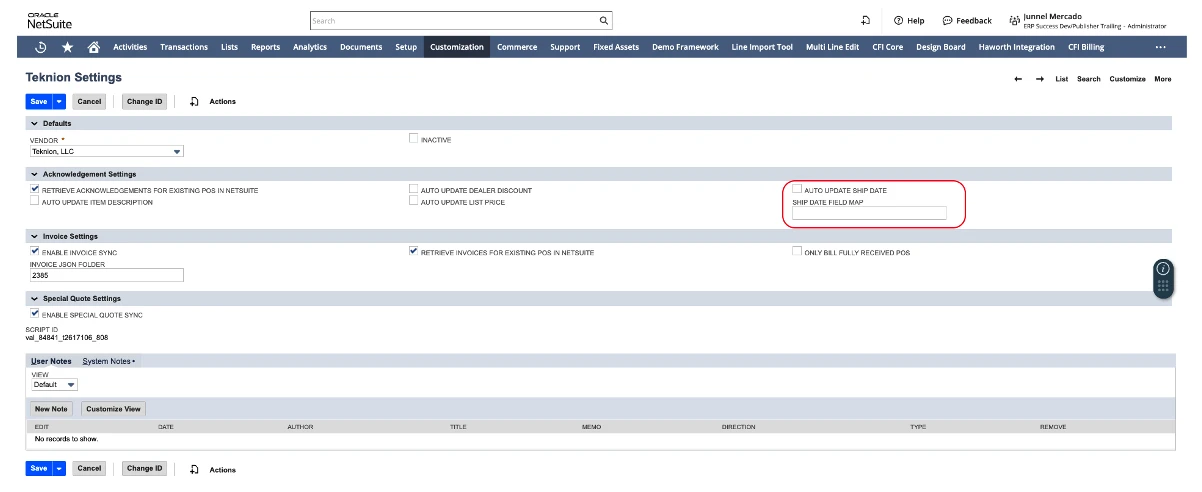Go to the next record arrow

click(x=1040, y=78)
